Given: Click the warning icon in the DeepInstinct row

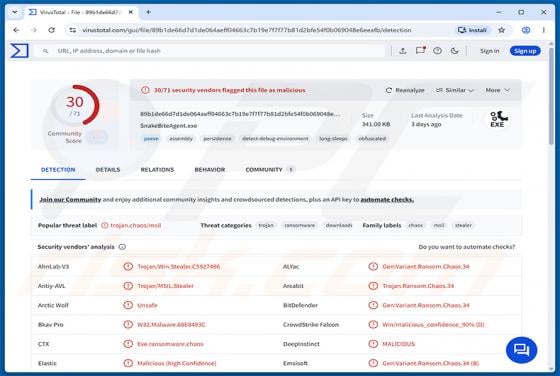Looking at the screenshot, I should click(373, 344).
